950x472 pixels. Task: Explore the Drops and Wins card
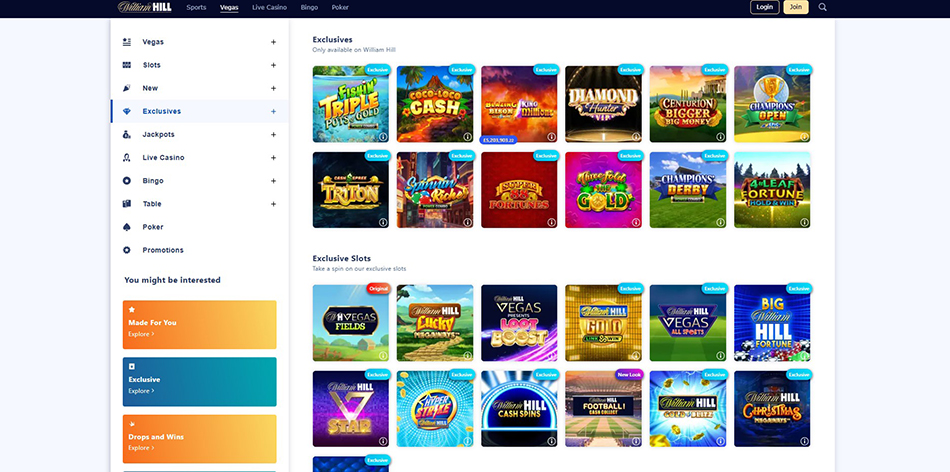(199, 439)
